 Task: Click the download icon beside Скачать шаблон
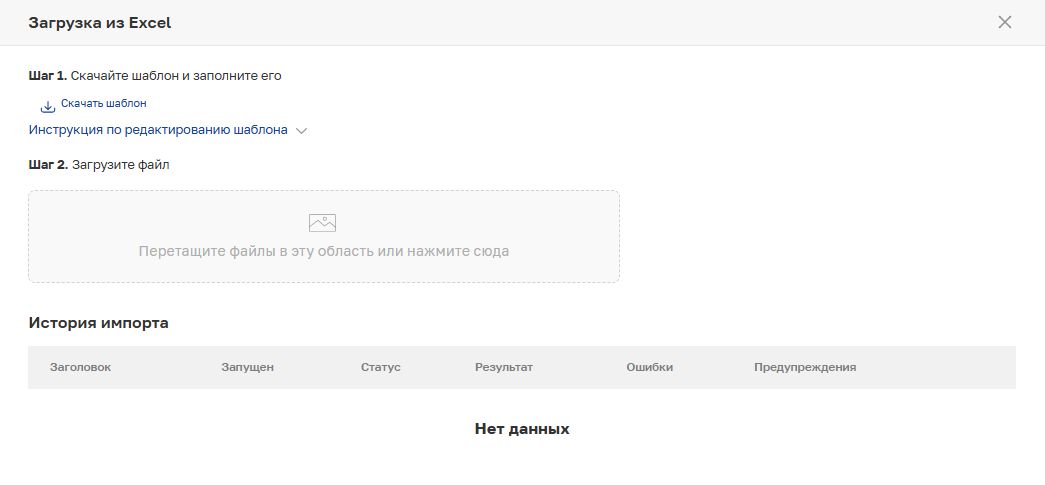(x=47, y=106)
